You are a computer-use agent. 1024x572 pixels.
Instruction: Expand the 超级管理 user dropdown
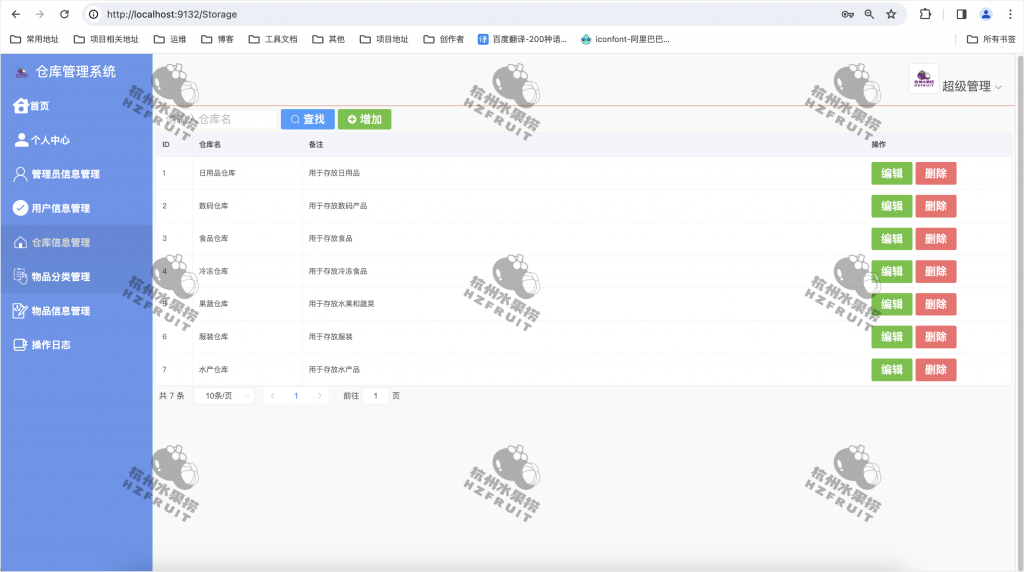point(972,86)
